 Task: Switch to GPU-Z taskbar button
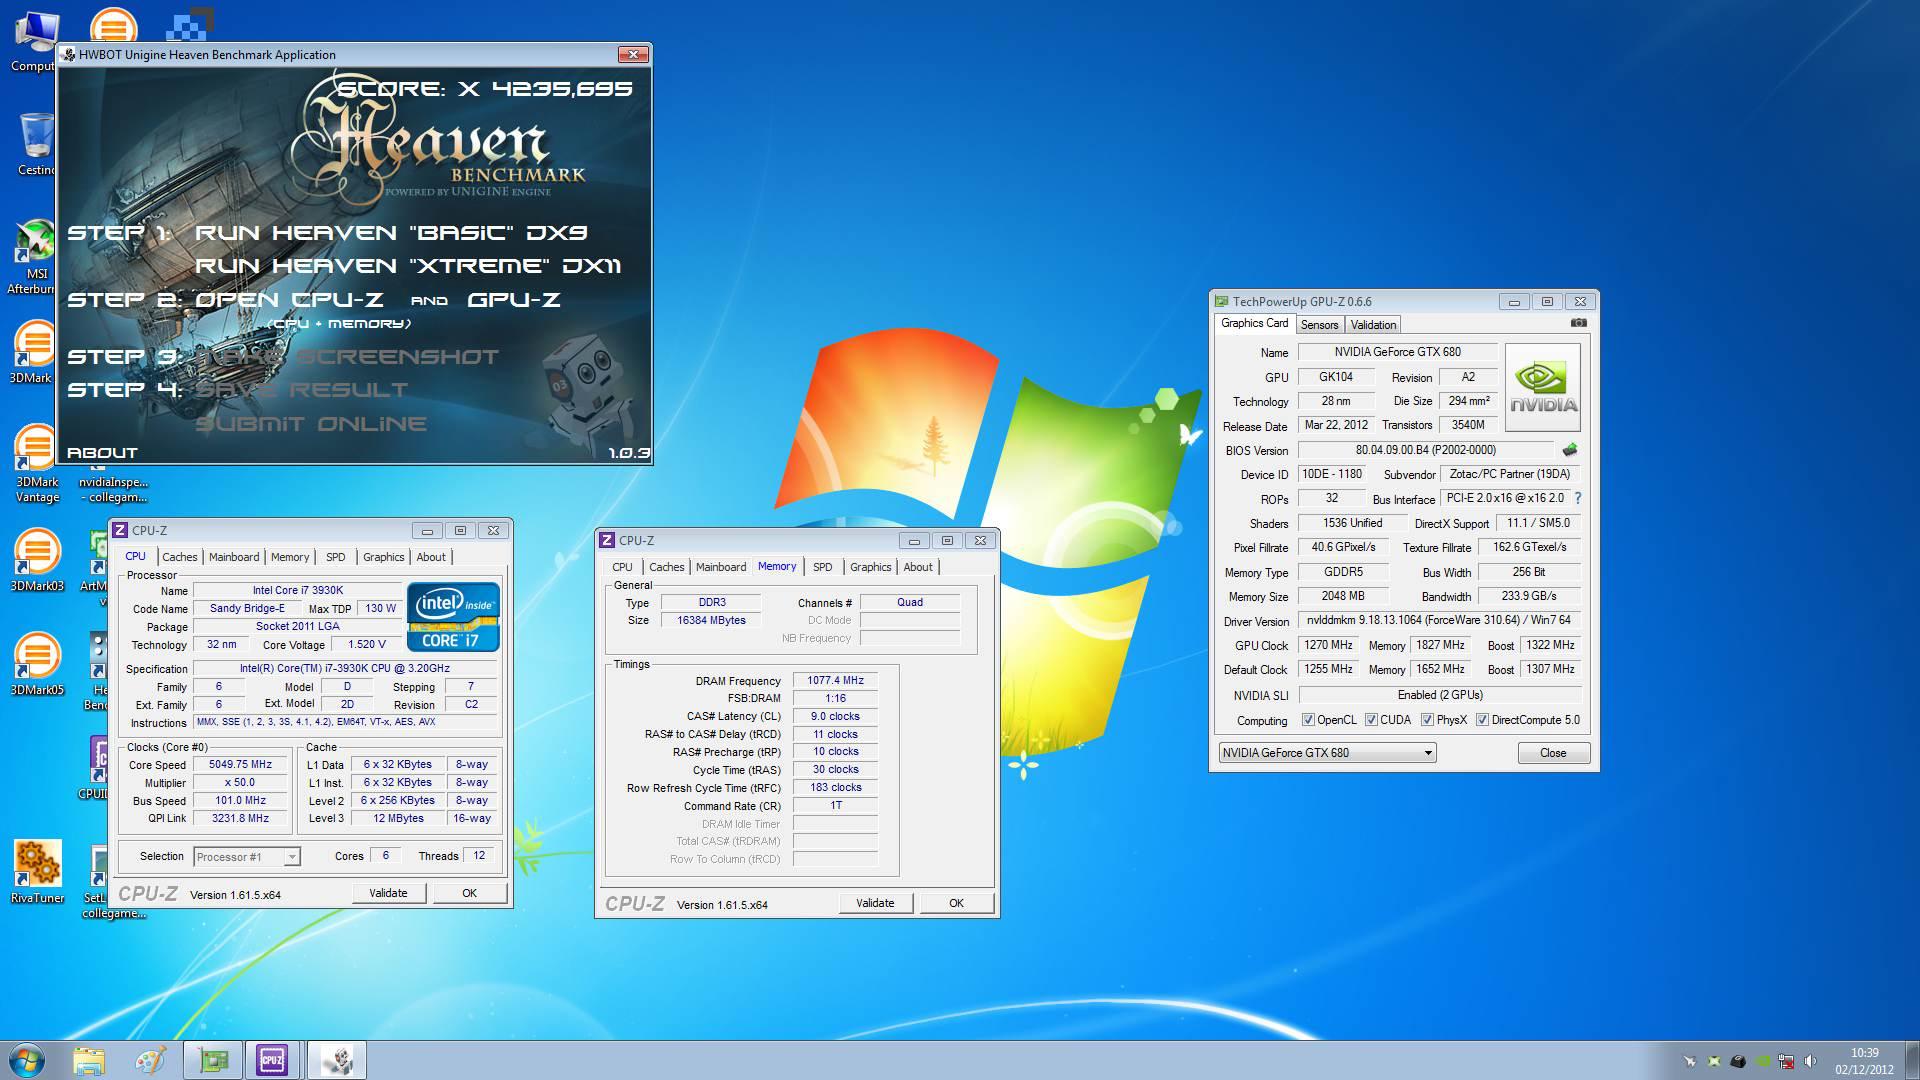pyautogui.click(x=213, y=1060)
